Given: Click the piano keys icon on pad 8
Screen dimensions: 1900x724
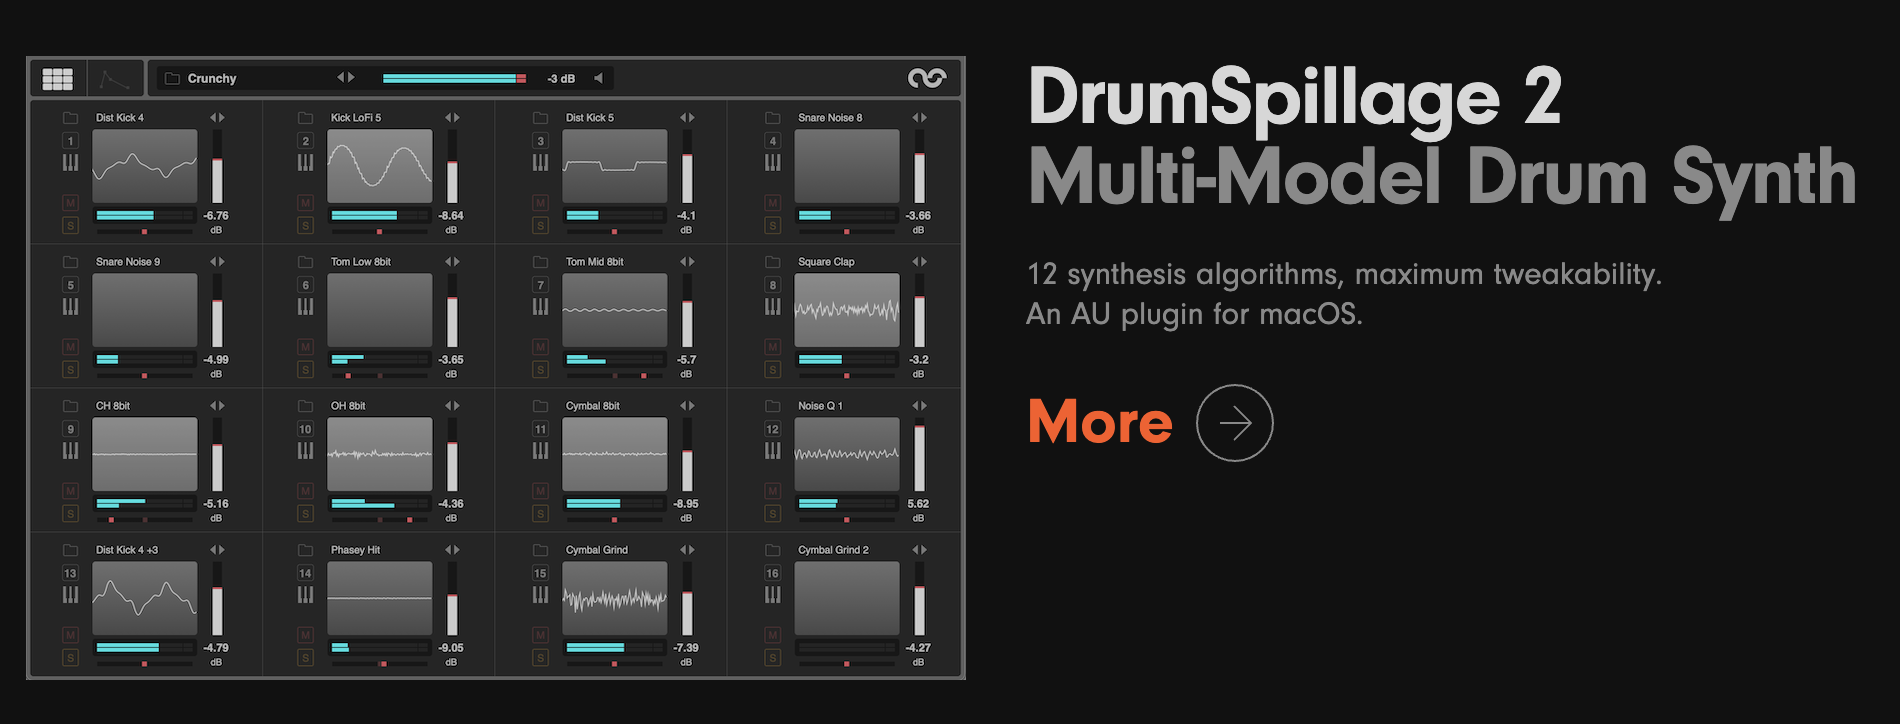Looking at the screenshot, I should 772,307.
